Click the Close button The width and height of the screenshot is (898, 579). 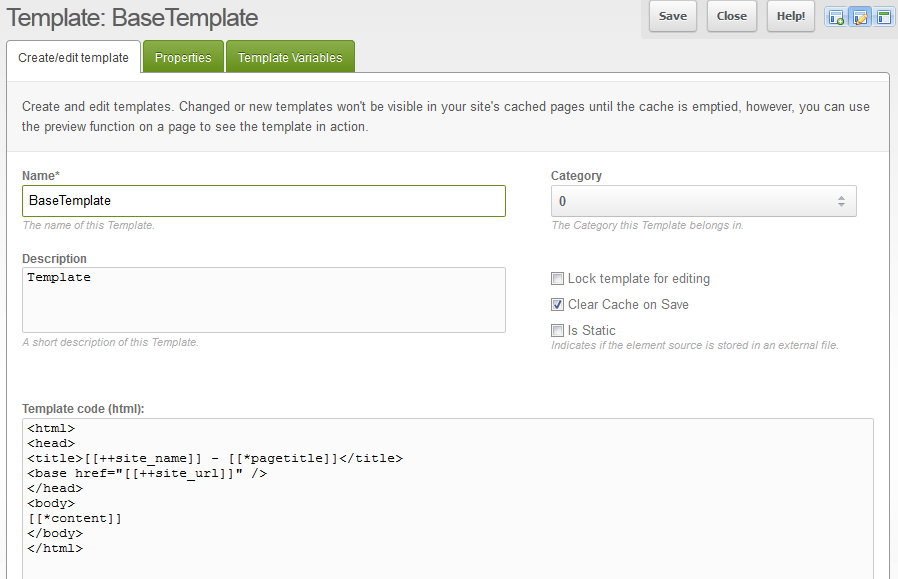coord(732,16)
